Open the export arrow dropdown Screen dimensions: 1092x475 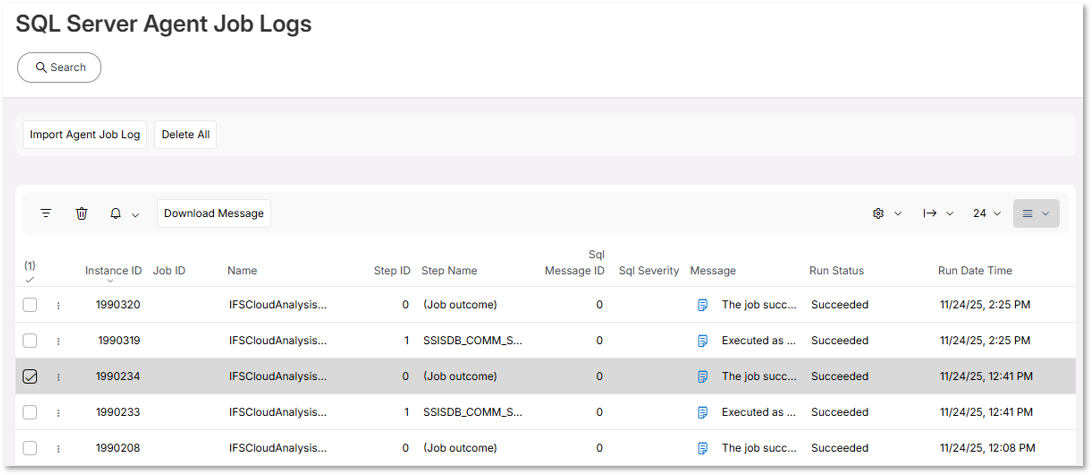point(938,213)
